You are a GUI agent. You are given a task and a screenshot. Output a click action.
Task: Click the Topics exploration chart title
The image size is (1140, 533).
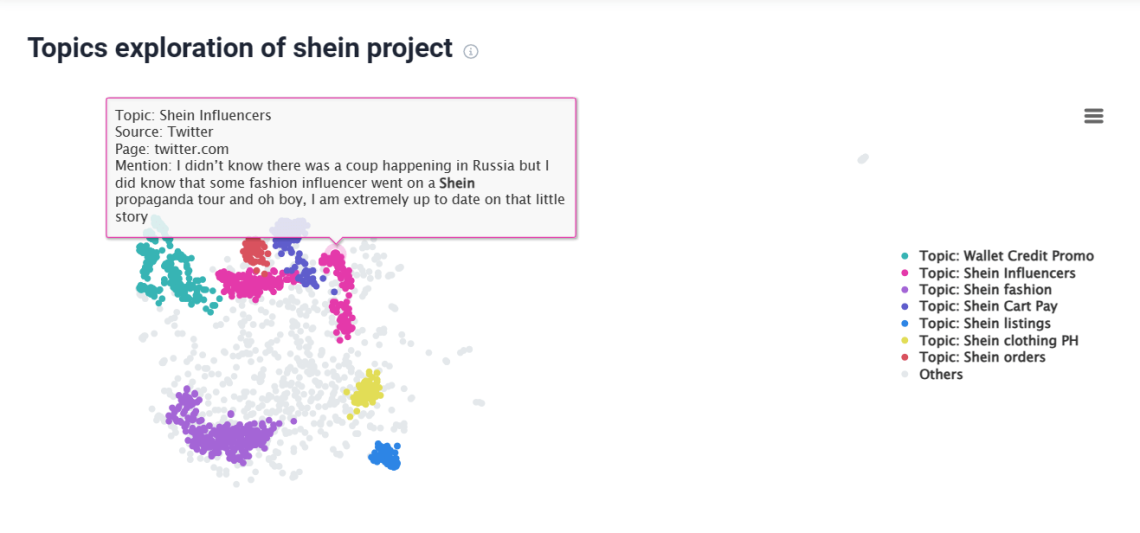pos(240,48)
